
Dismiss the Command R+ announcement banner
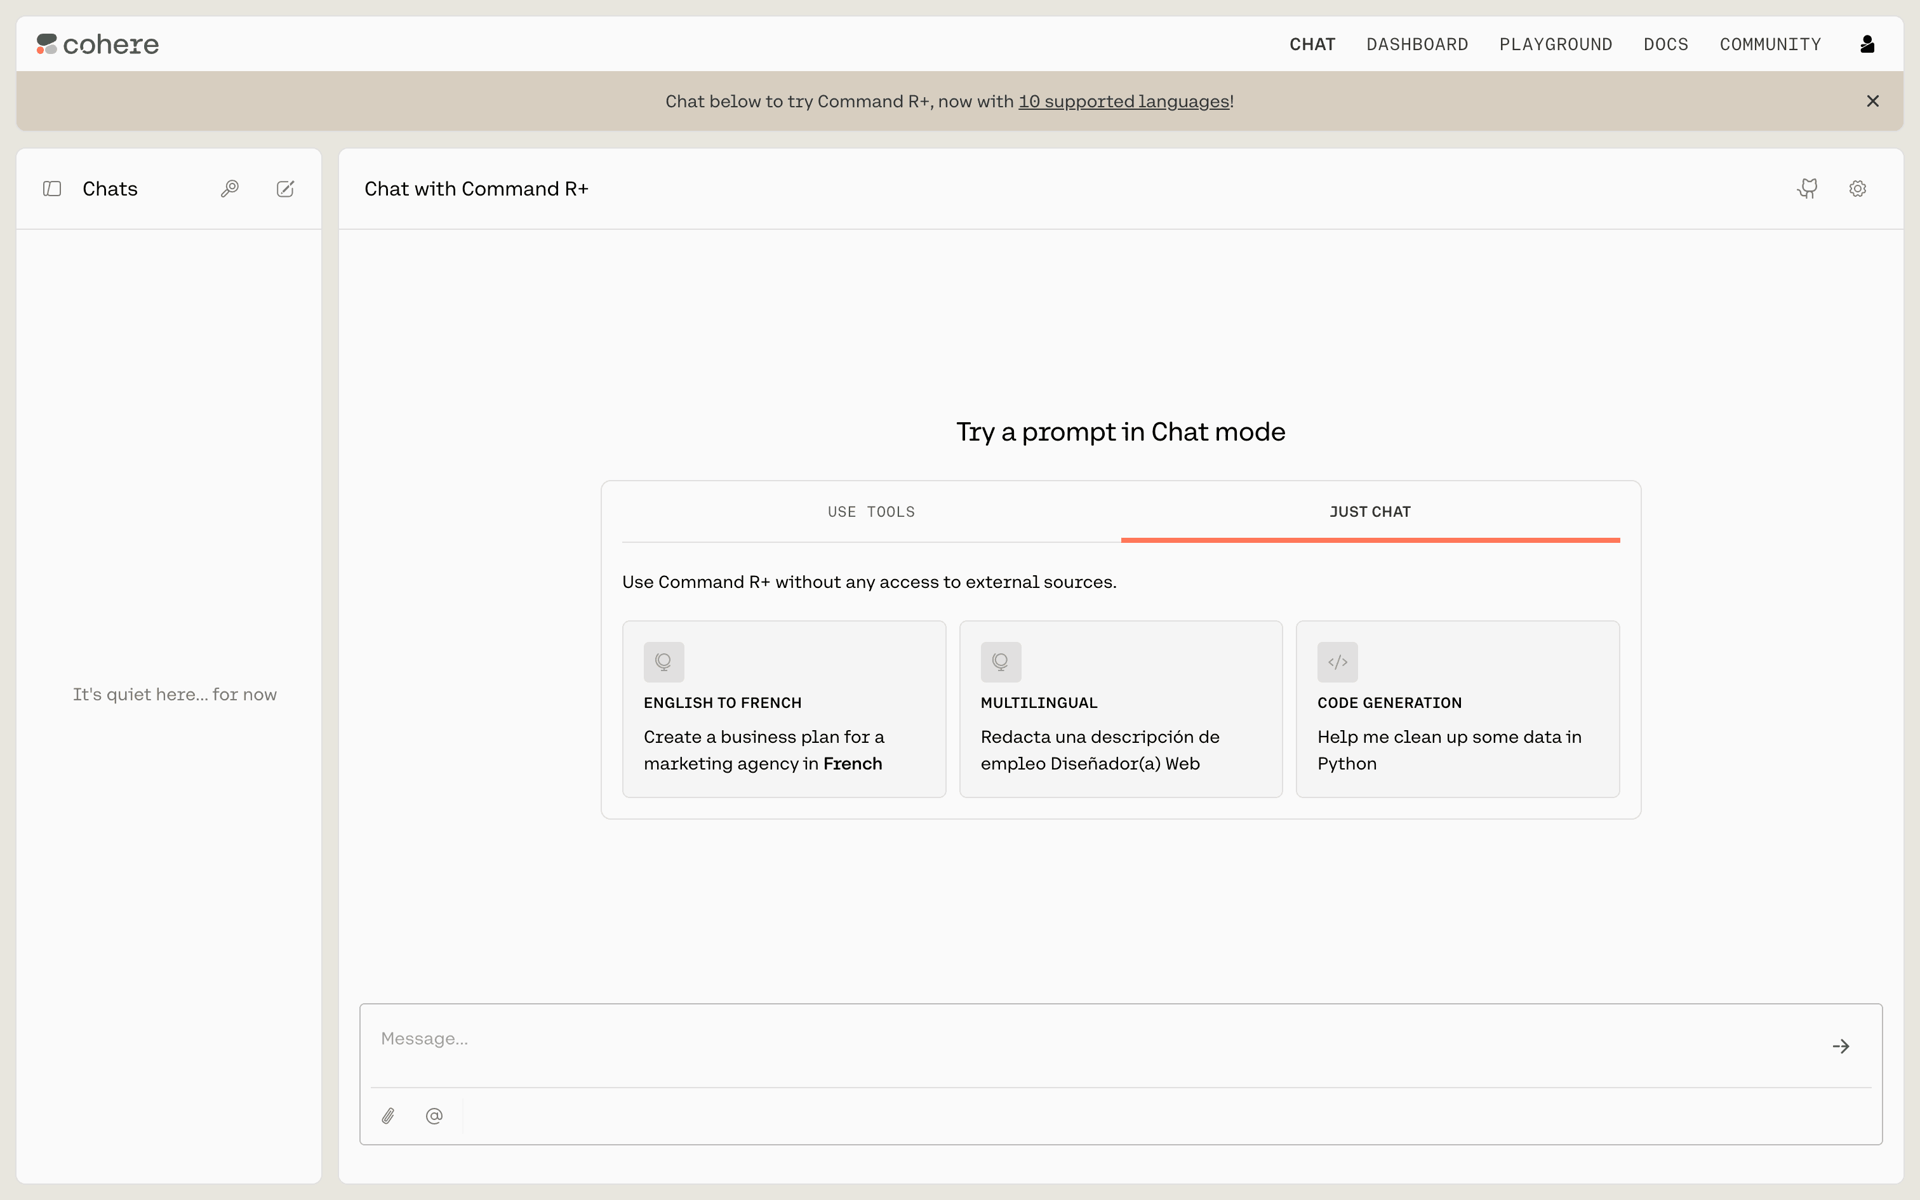click(1873, 101)
